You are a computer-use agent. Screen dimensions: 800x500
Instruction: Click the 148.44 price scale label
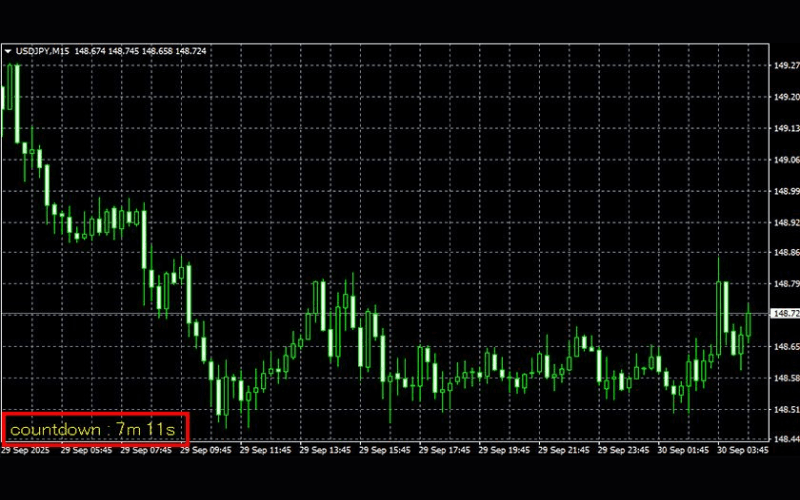785,439
